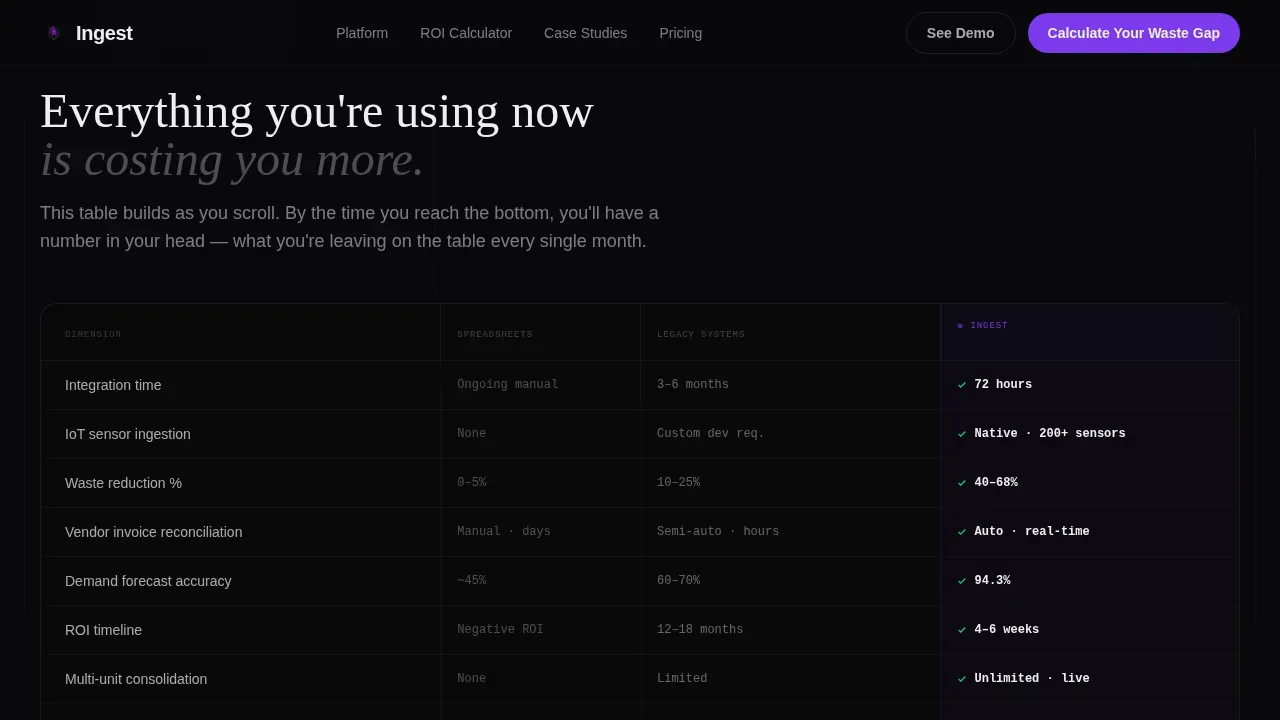Click Calculate Your Waste Gap button
This screenshot has width=1280, height=720.
click(x=1133, y=33)
